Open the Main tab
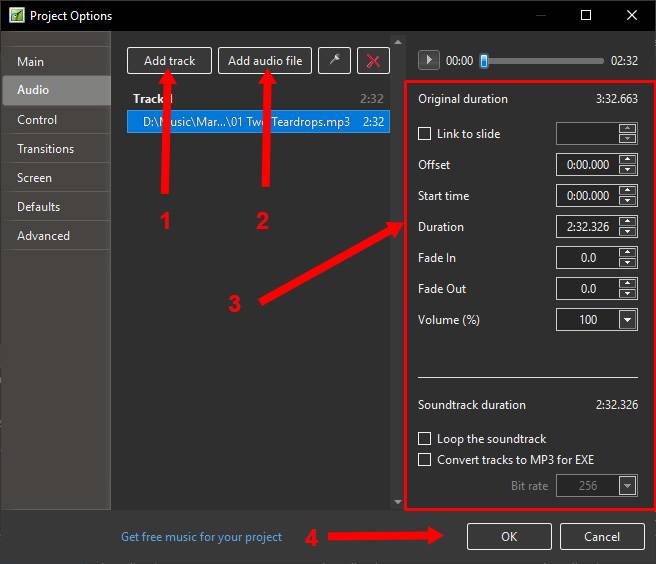This screenshot has width=656, height=564. pyautogui.click(x=57, y=62)
